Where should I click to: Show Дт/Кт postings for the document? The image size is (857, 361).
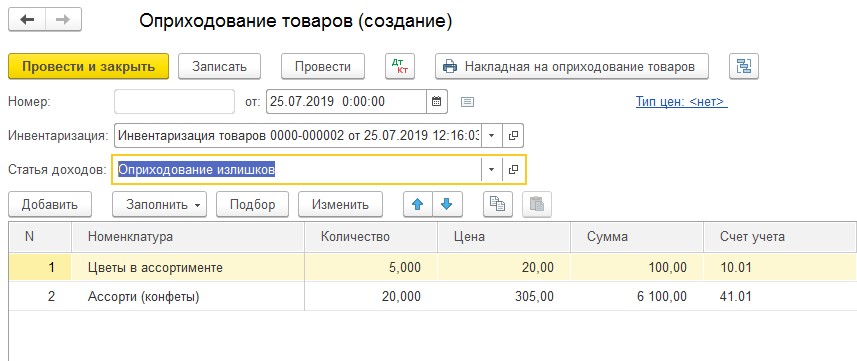pyautogui.click(x=400, y=67)
